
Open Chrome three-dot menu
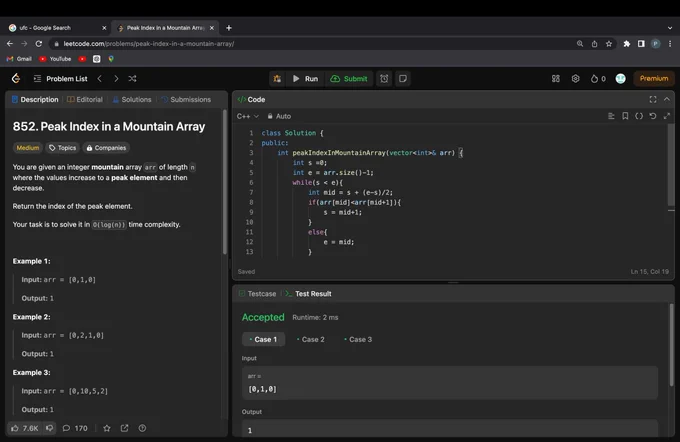click(x=670, y=44)
